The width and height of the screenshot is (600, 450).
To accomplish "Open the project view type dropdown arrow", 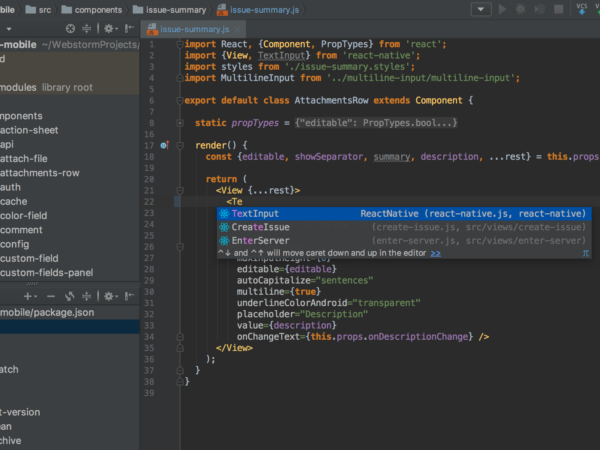I will 9,29.
